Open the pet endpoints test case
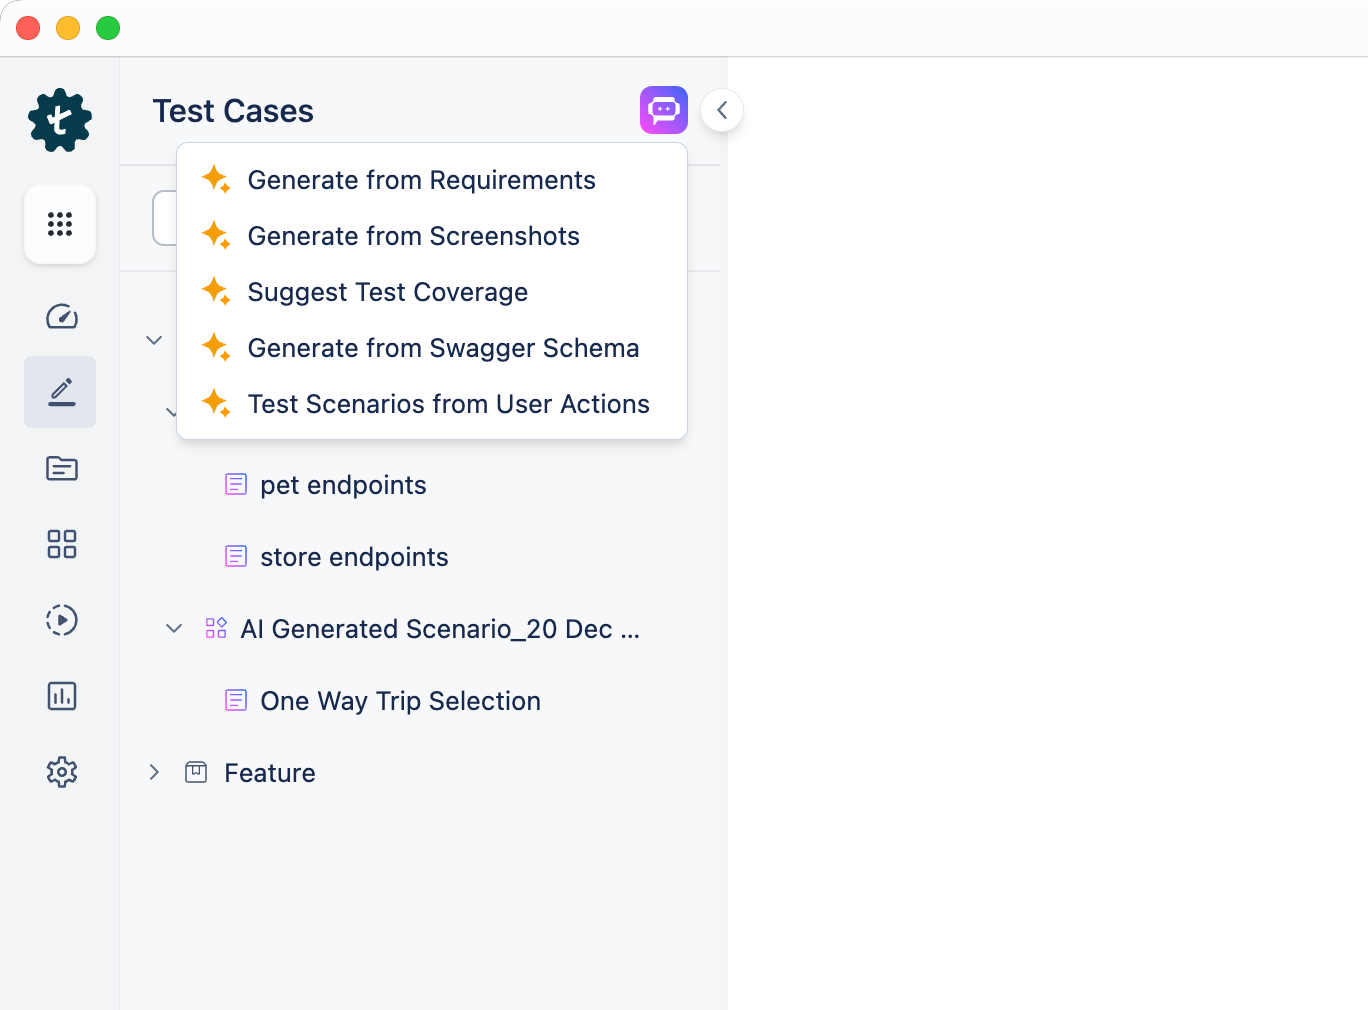 click(343, 485)
